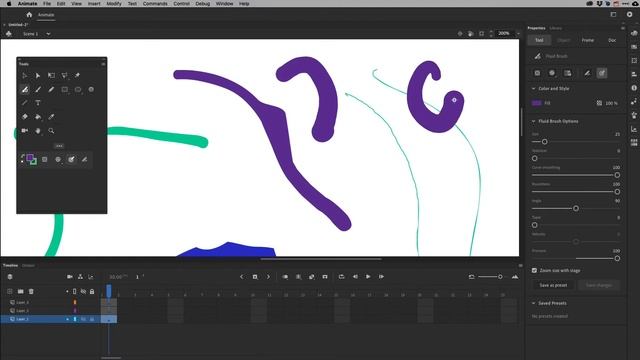Select the Fluid Brush tool in Tools panel

pos(24,89)
